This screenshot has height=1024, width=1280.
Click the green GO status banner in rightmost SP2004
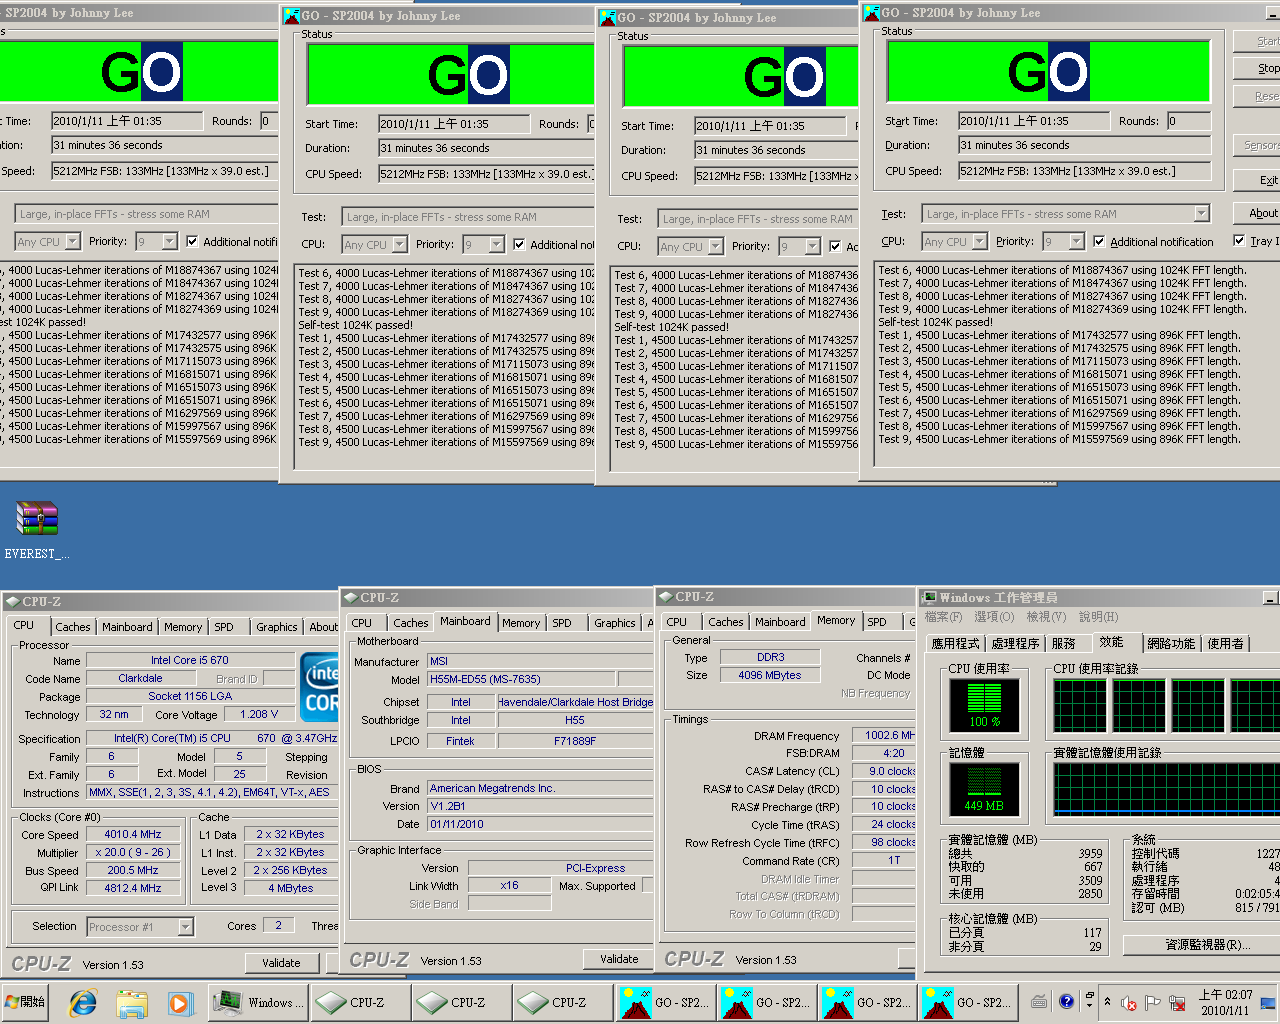pyautogui.click(x=1048, y=71)
